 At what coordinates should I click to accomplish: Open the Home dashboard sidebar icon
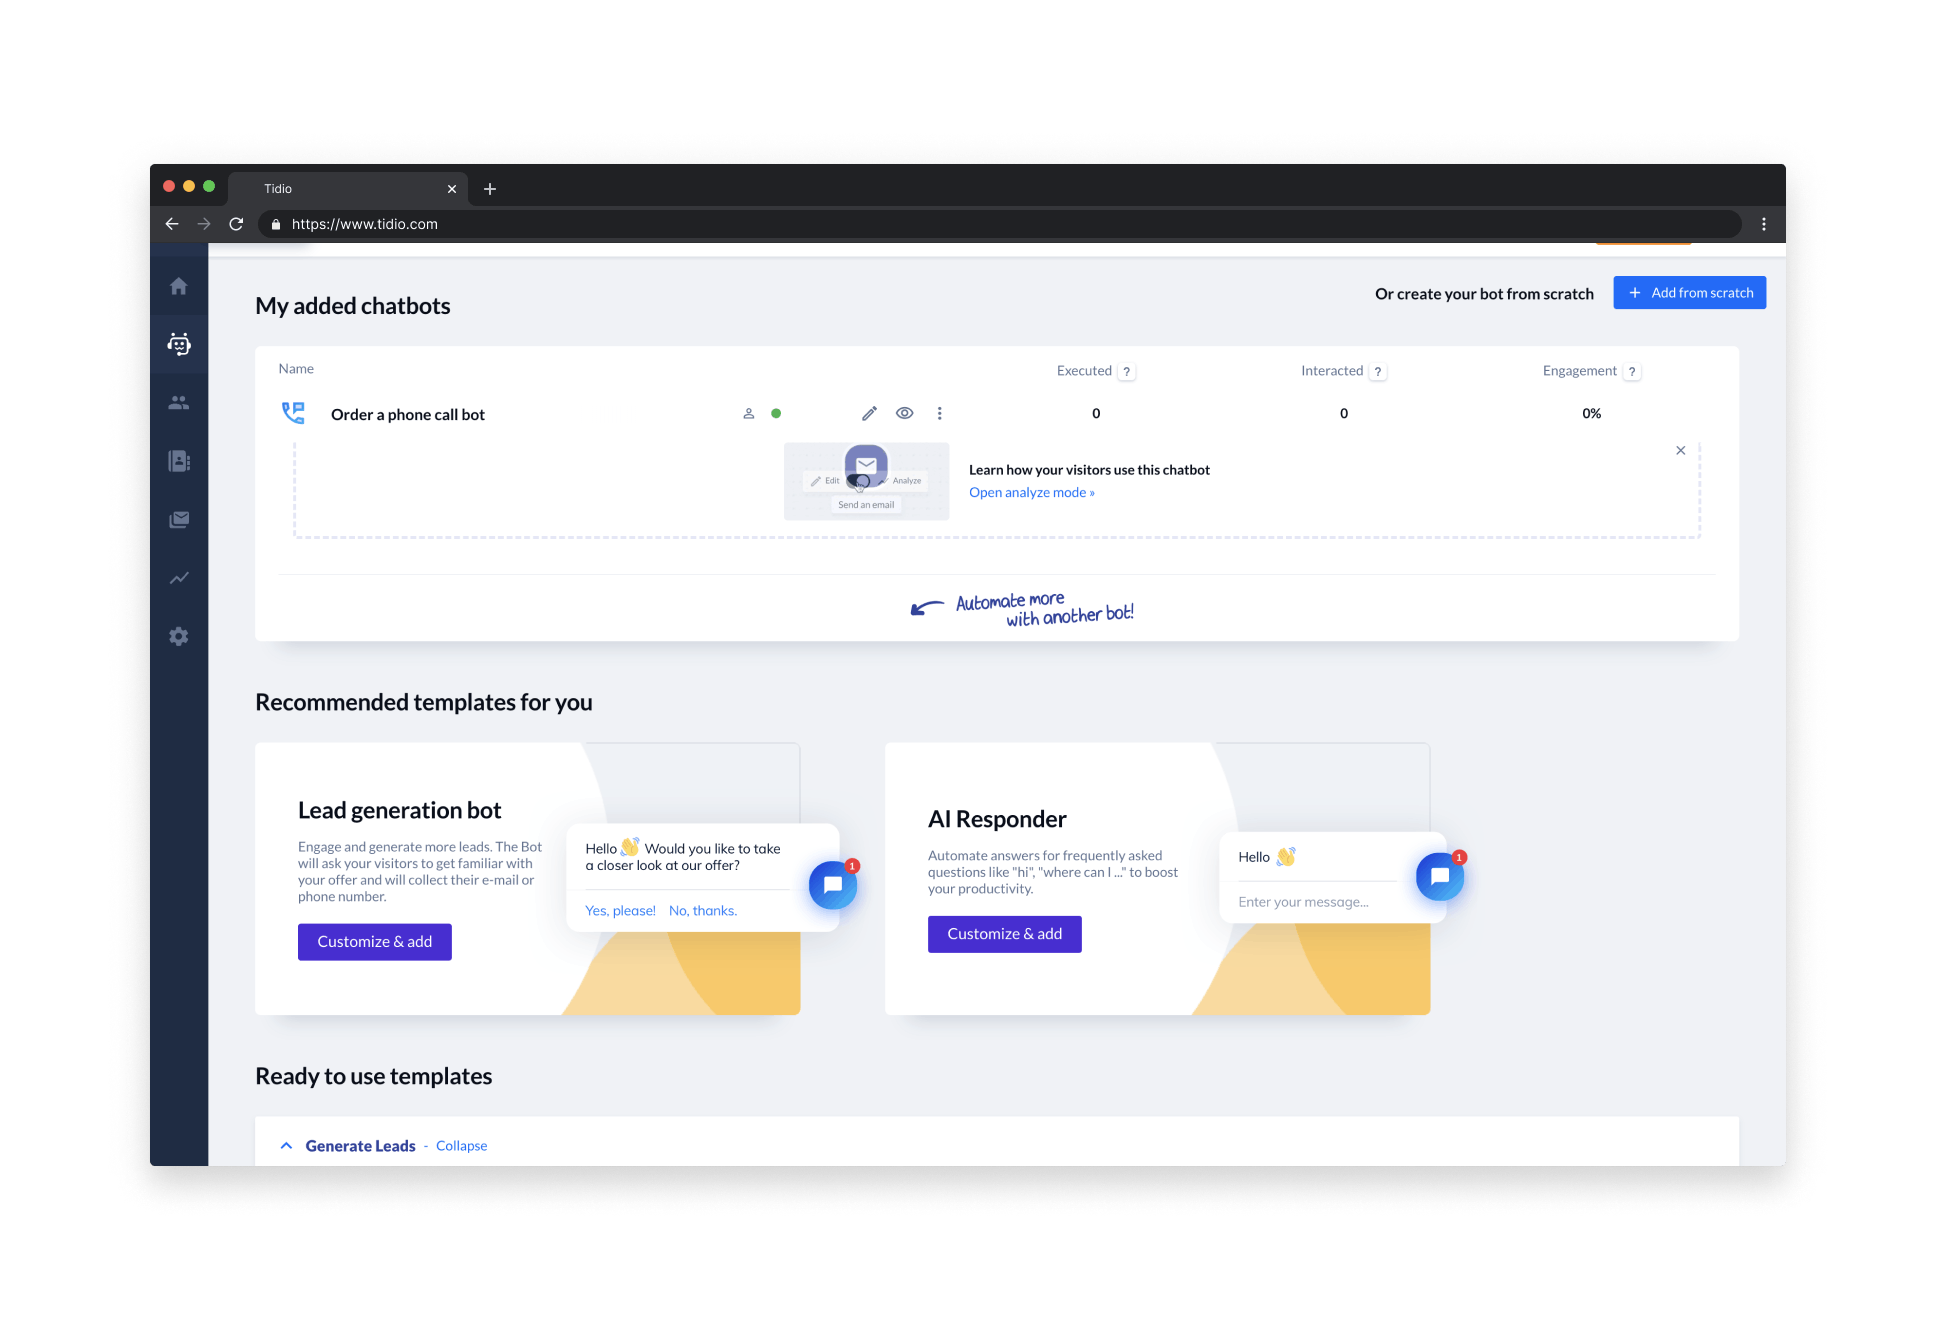coord(179,286)
